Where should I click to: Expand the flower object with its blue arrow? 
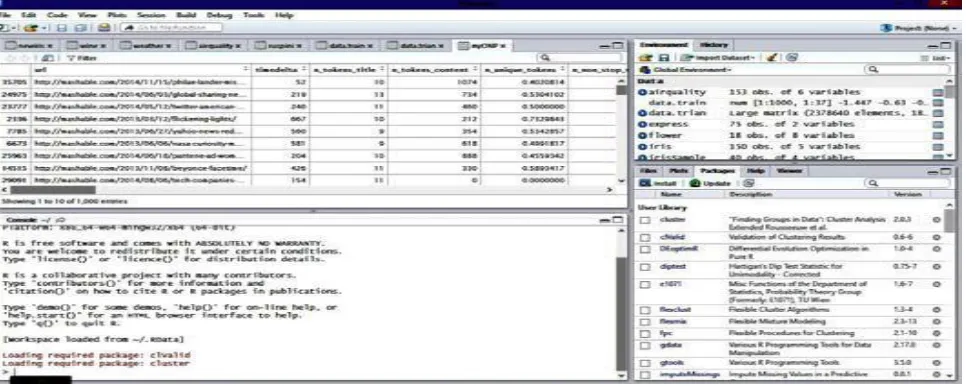point(642,136)
